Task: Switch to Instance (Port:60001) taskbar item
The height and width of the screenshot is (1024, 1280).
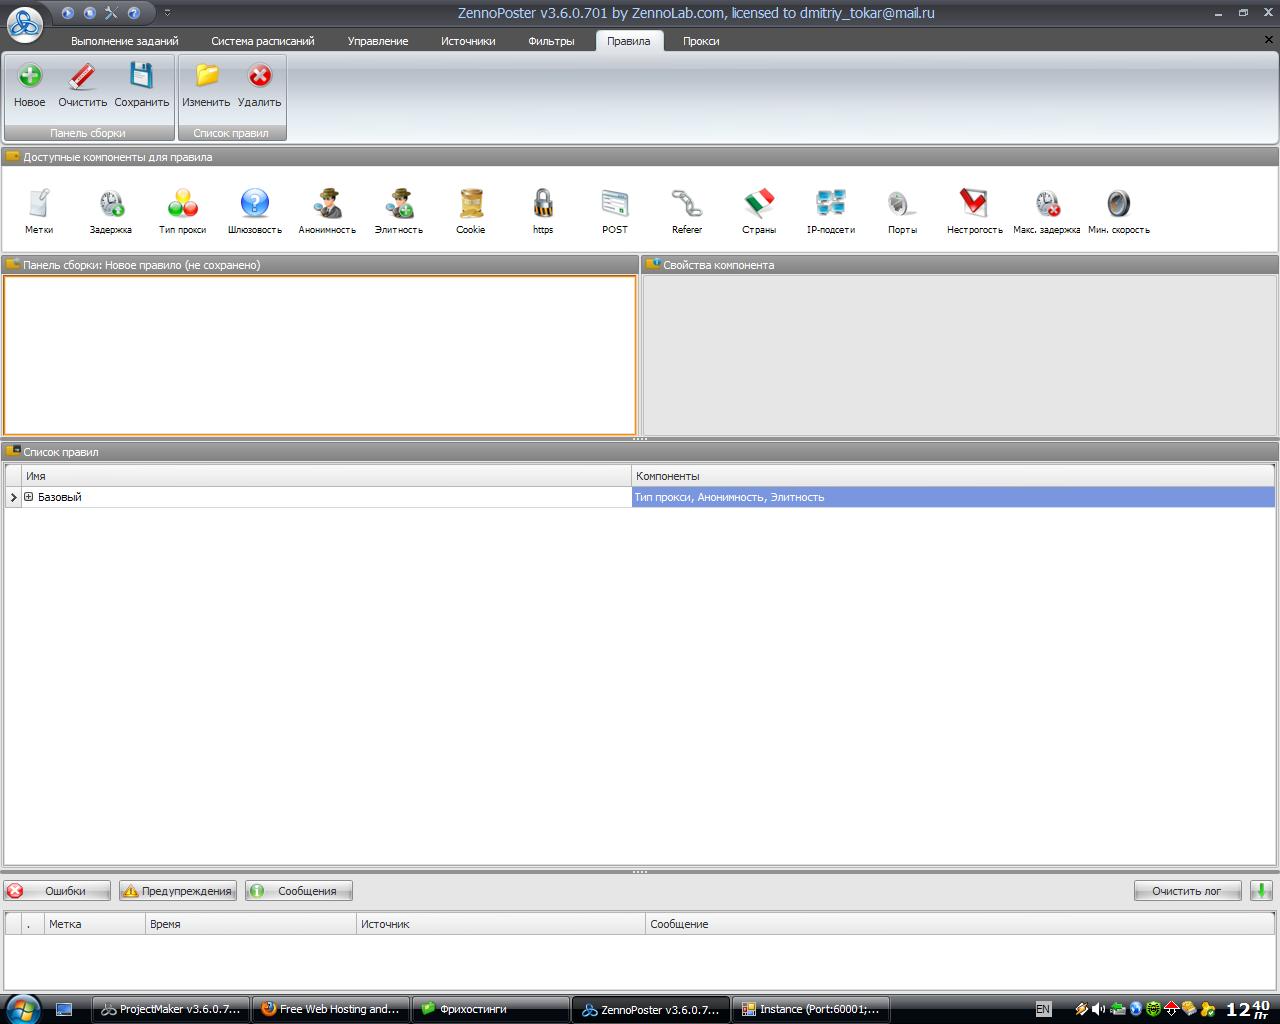Action: [x=811, y=1009]
